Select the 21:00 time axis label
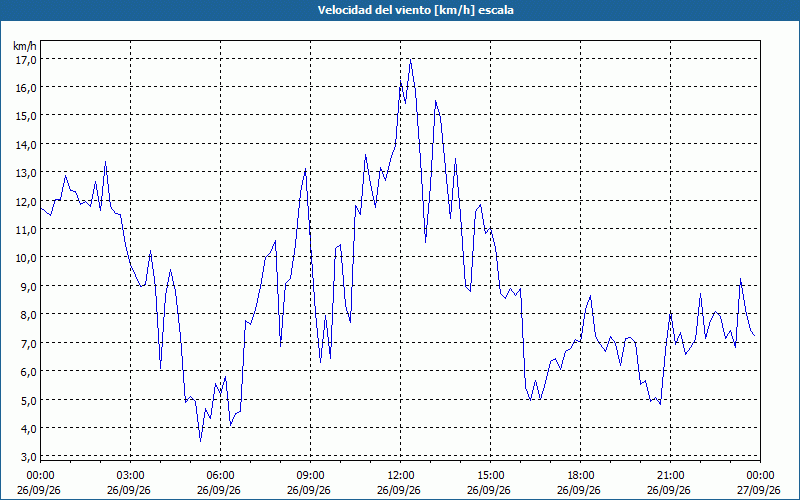Viewport: 800px width, 500px height. click(x=670, y=476)
